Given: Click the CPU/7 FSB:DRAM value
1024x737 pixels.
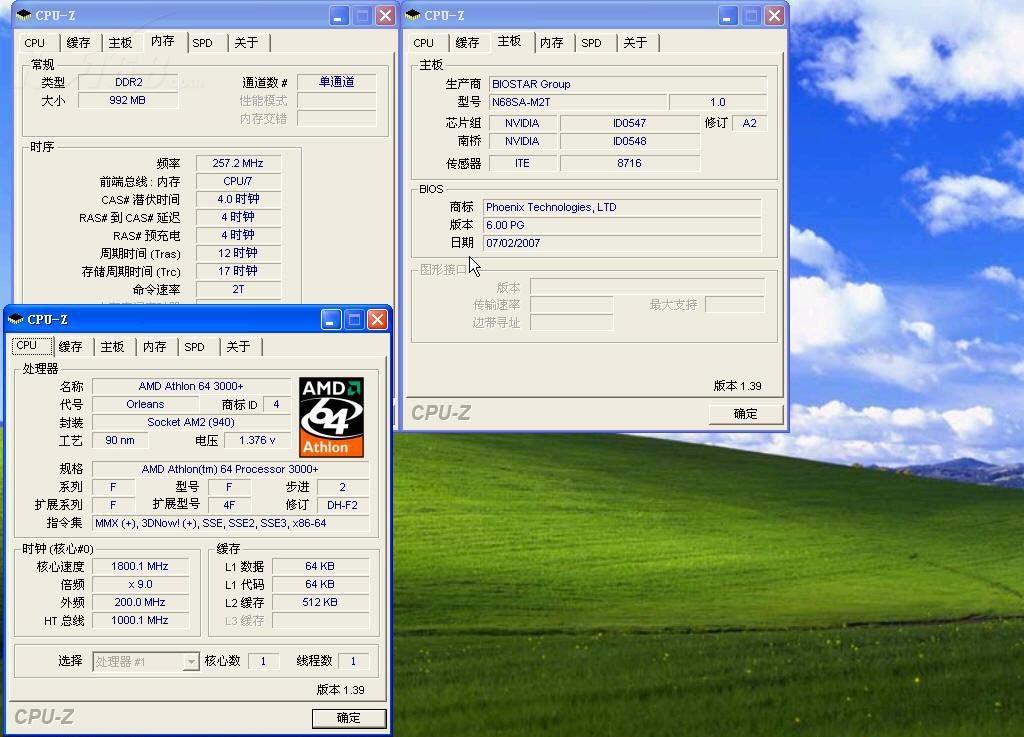Looking at the screenshot, I should [x=238, y=181].
